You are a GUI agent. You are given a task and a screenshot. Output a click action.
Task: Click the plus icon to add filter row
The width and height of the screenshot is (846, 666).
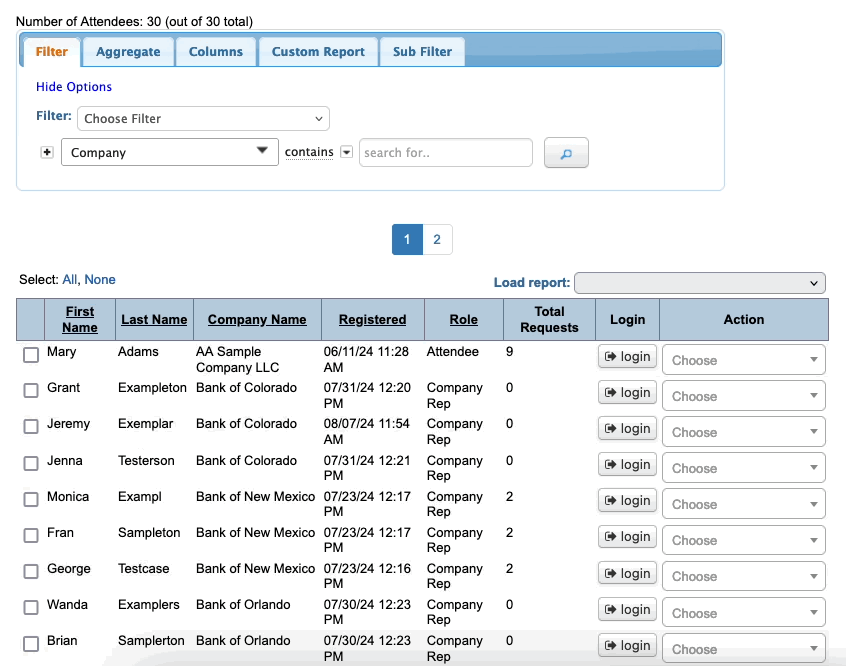coord(47,152)
